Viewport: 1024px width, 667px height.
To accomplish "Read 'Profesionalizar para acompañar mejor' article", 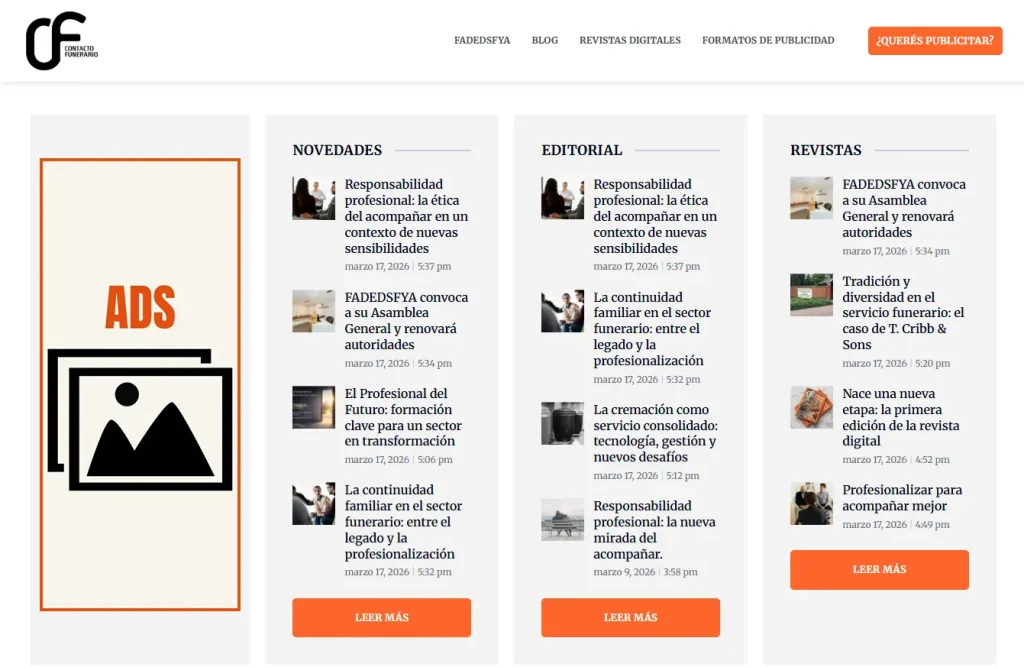I will click(902, 498).
